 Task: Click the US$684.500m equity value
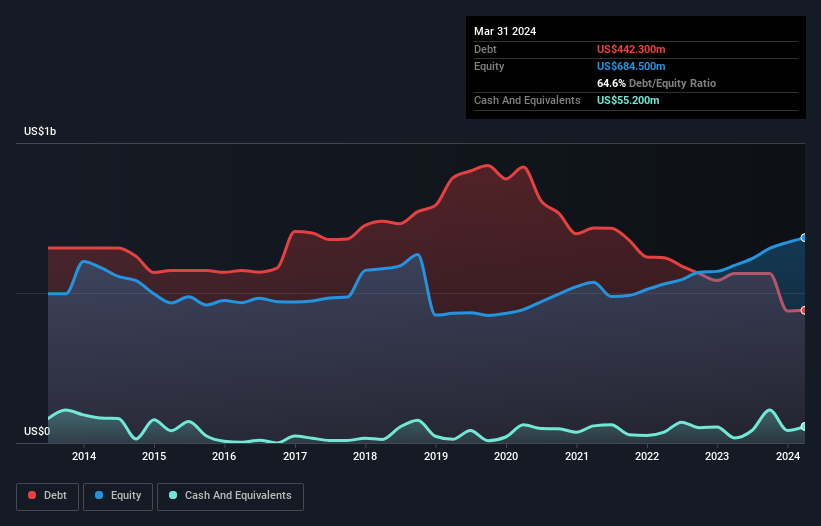pos(631,66)
